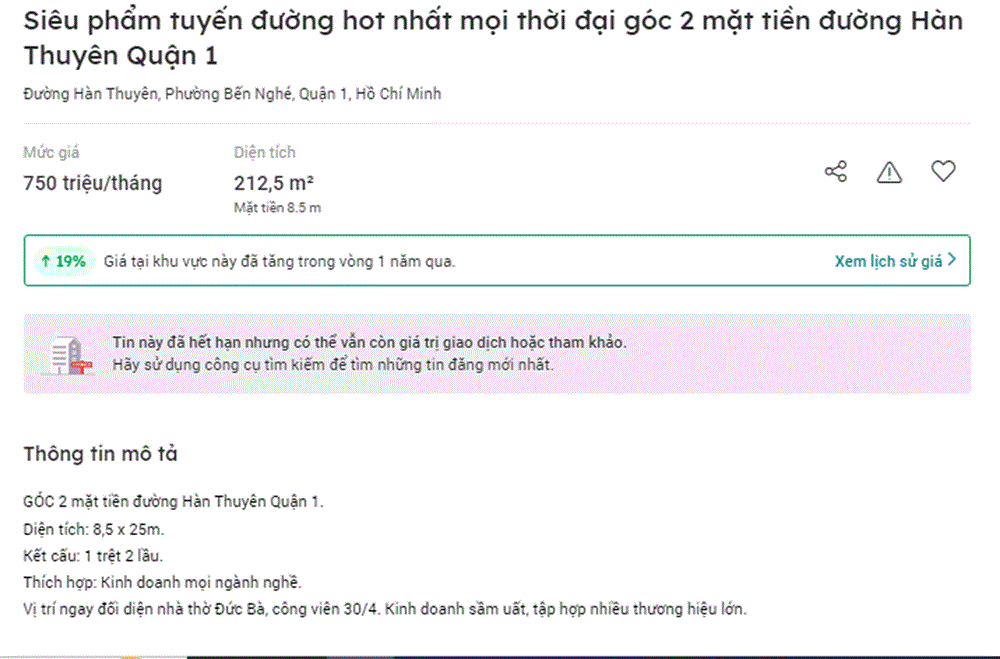Select the price '750 triệu/tháng'
Image resolution: width=1000 pixels, height=659 pixels.
pos(94,183)
